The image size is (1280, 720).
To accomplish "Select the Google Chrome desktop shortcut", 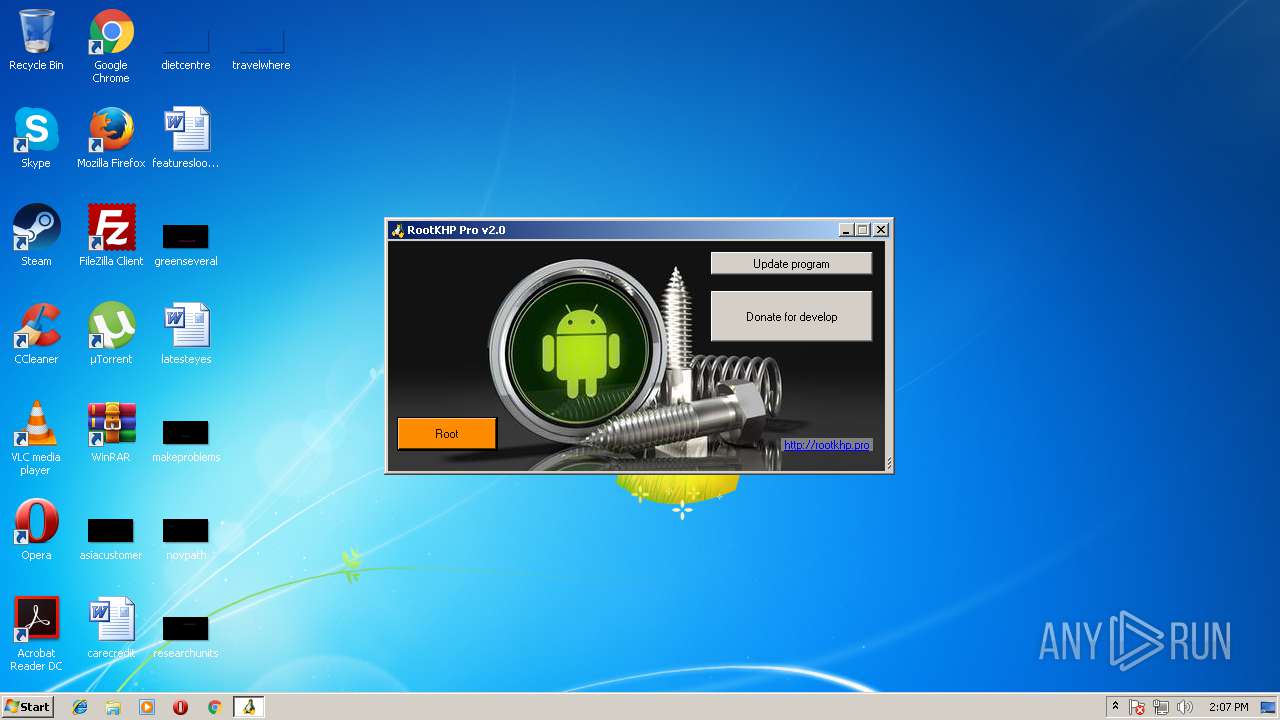I will click(111, 46).
